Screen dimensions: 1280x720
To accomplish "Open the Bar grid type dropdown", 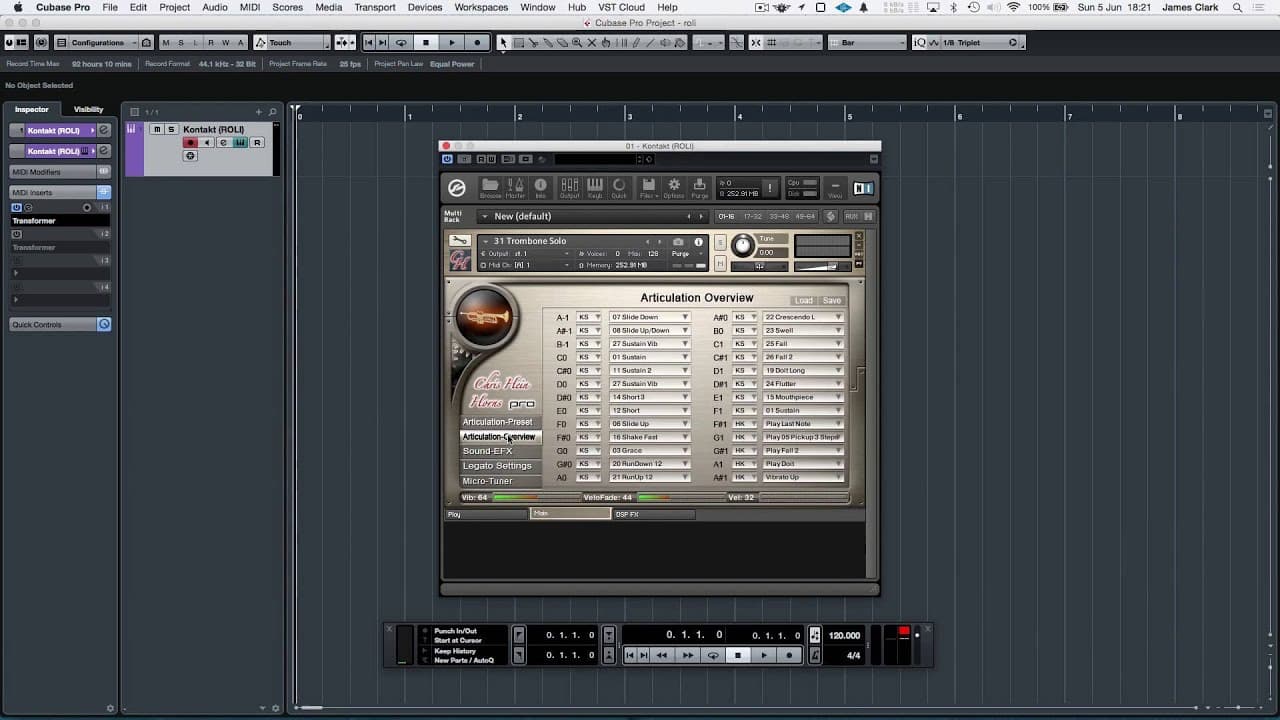I will tap(868, 43).
